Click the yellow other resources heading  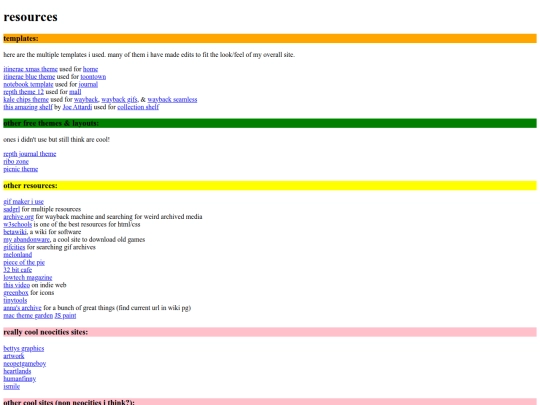click(x=270, y=186)
